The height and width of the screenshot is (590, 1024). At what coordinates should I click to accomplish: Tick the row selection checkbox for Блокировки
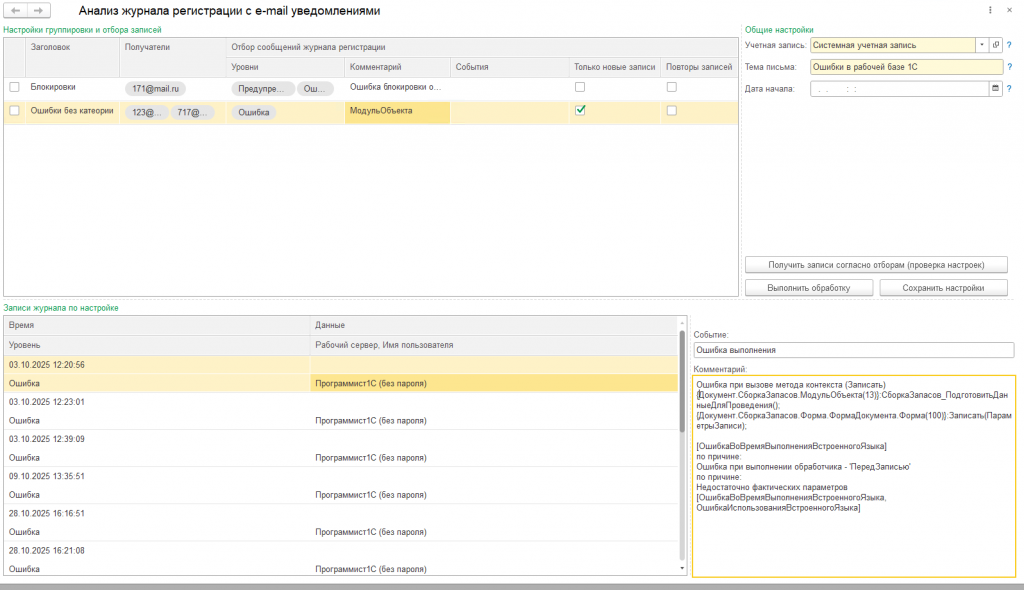[x=14, y=87]
